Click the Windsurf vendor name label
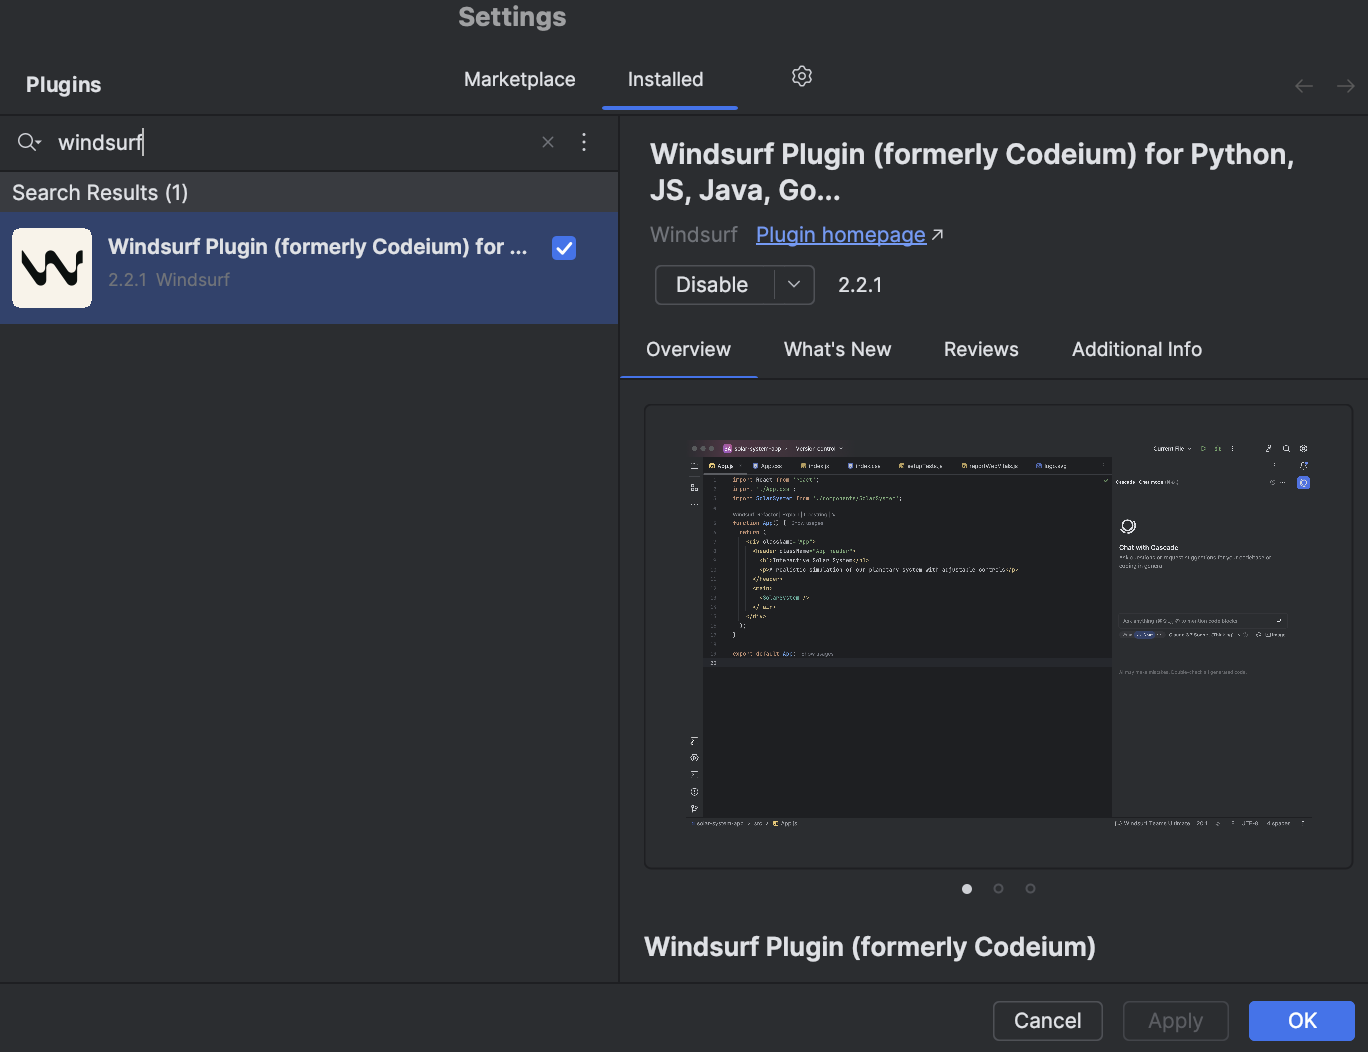Viewport: 1368px width, 1052px height. click(694, 235)
